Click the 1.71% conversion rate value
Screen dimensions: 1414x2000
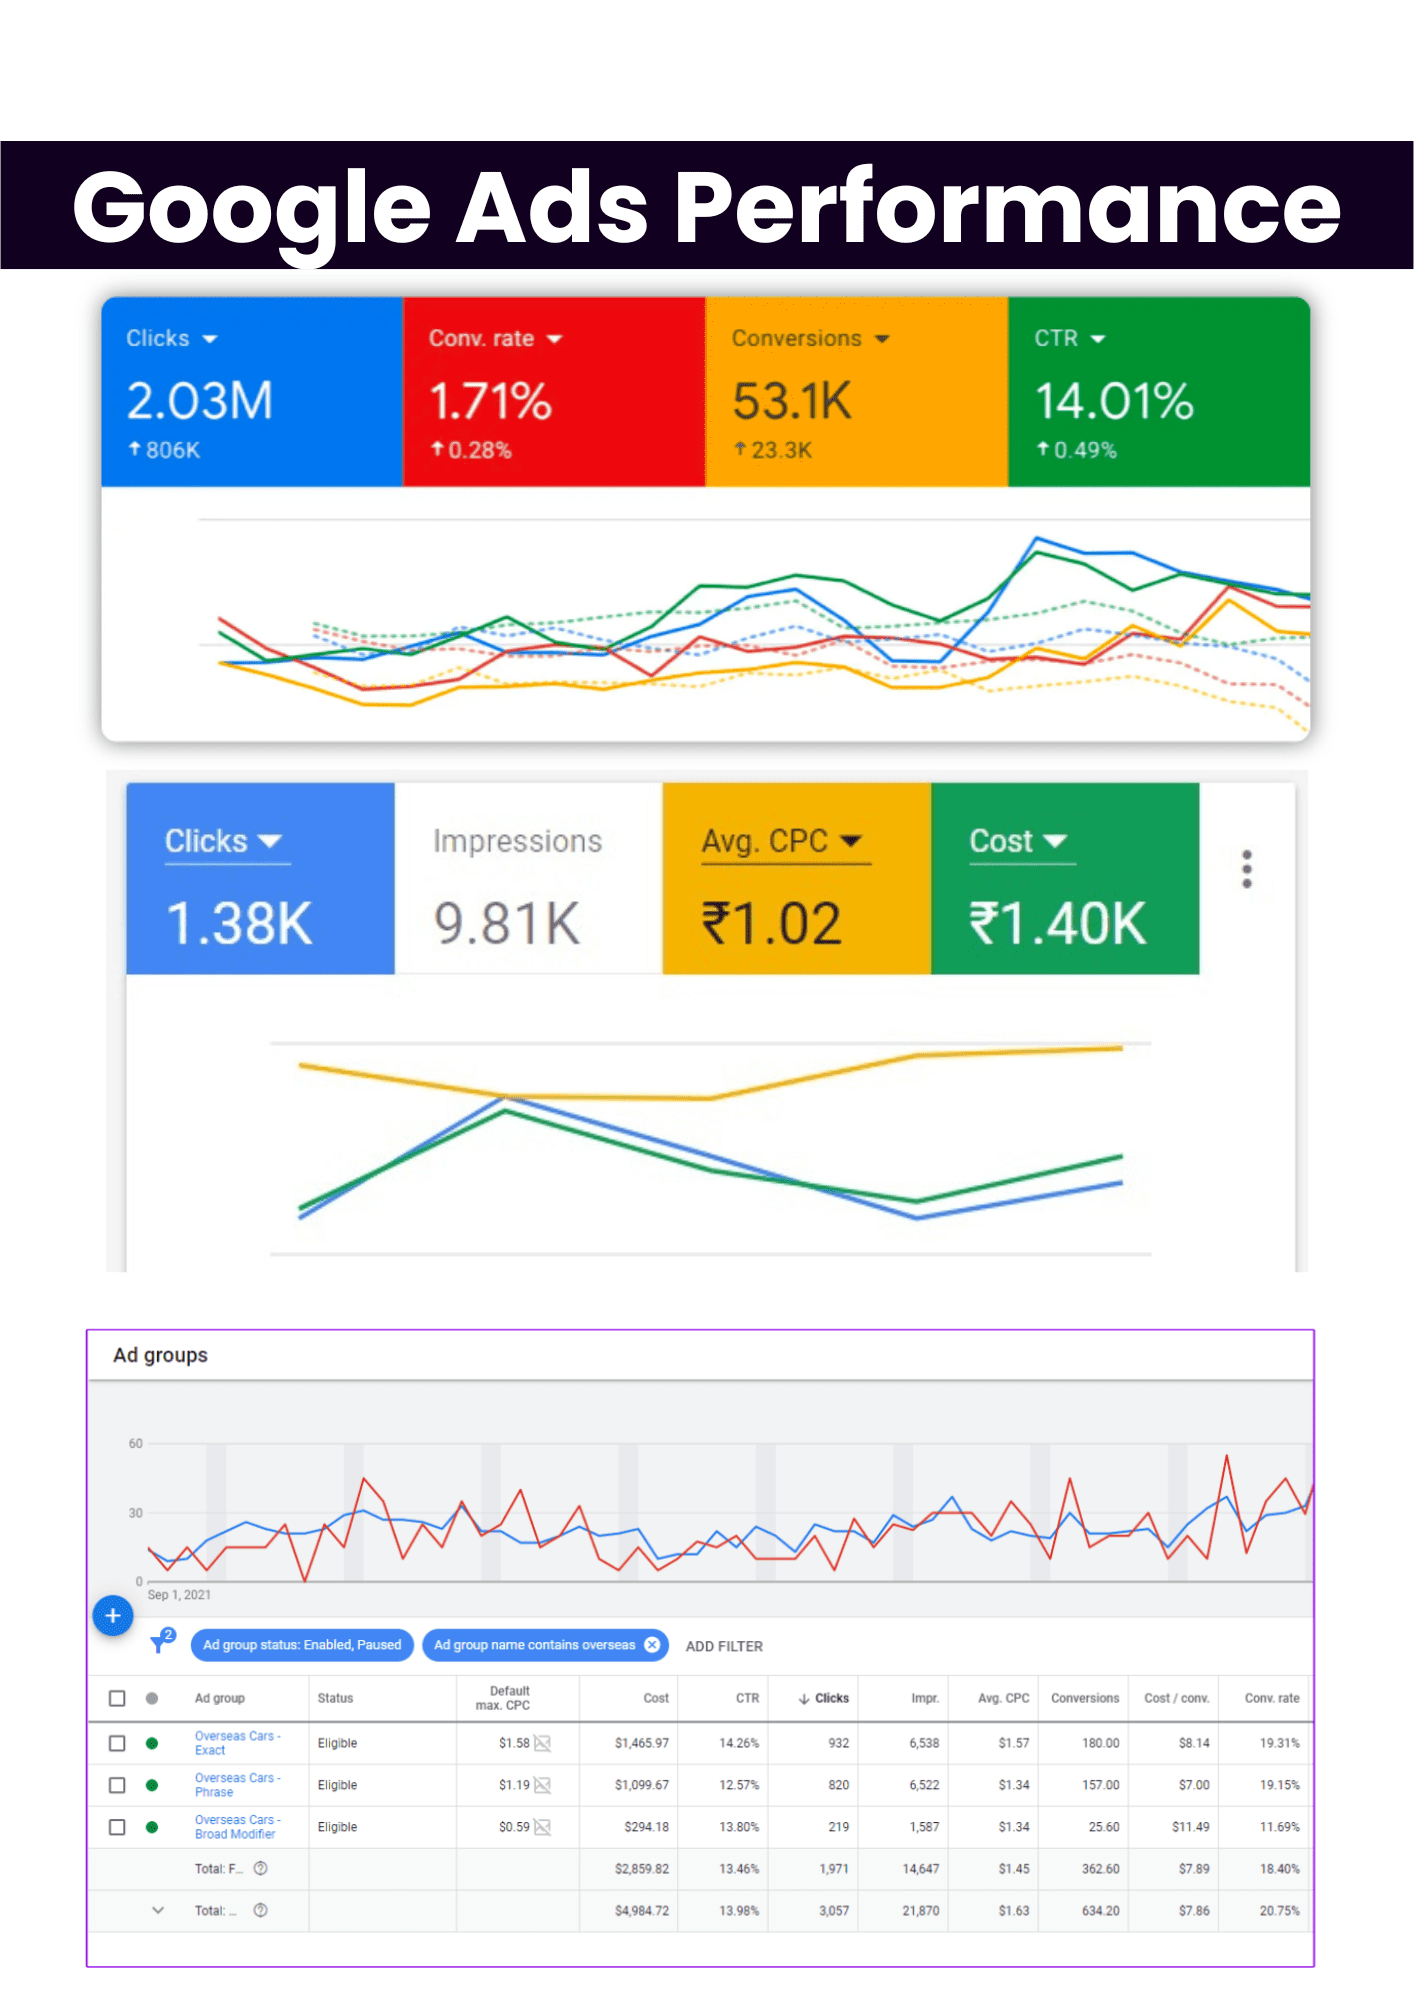tap(490, 401)
